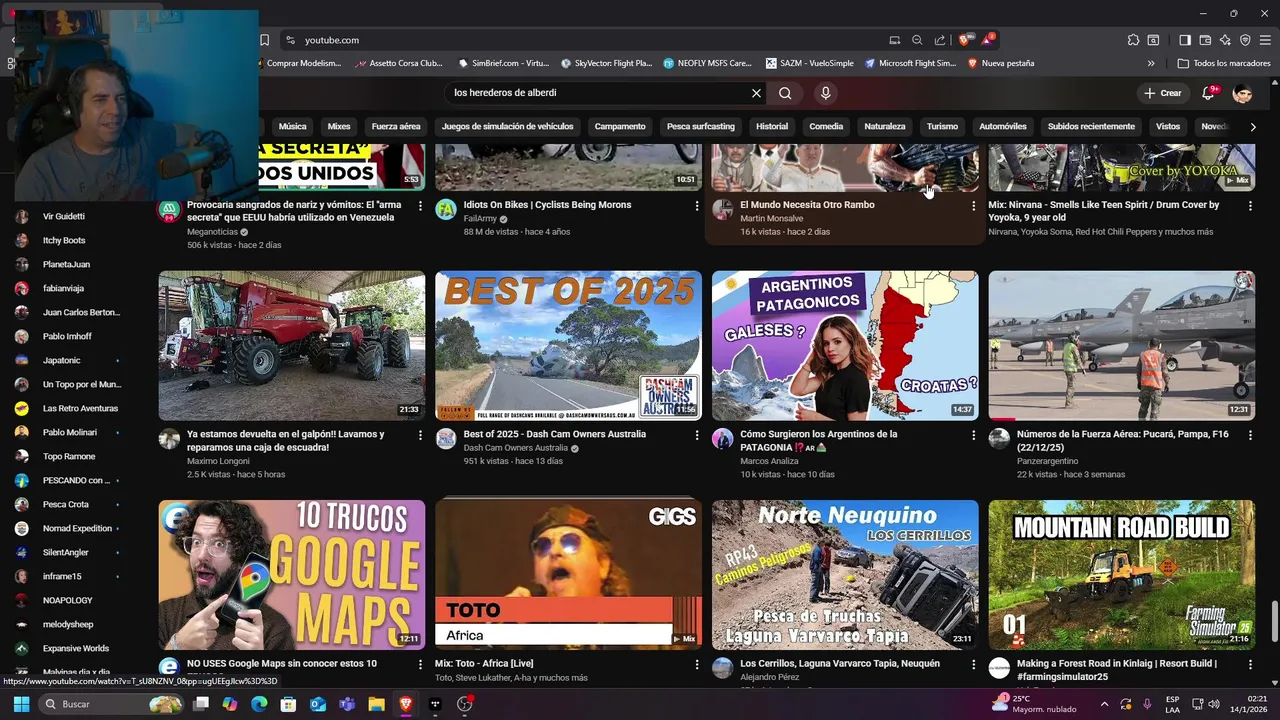Screen dimensions: 1280x720
Task: Click the Crear button
Action: [x=1163, y=93]
